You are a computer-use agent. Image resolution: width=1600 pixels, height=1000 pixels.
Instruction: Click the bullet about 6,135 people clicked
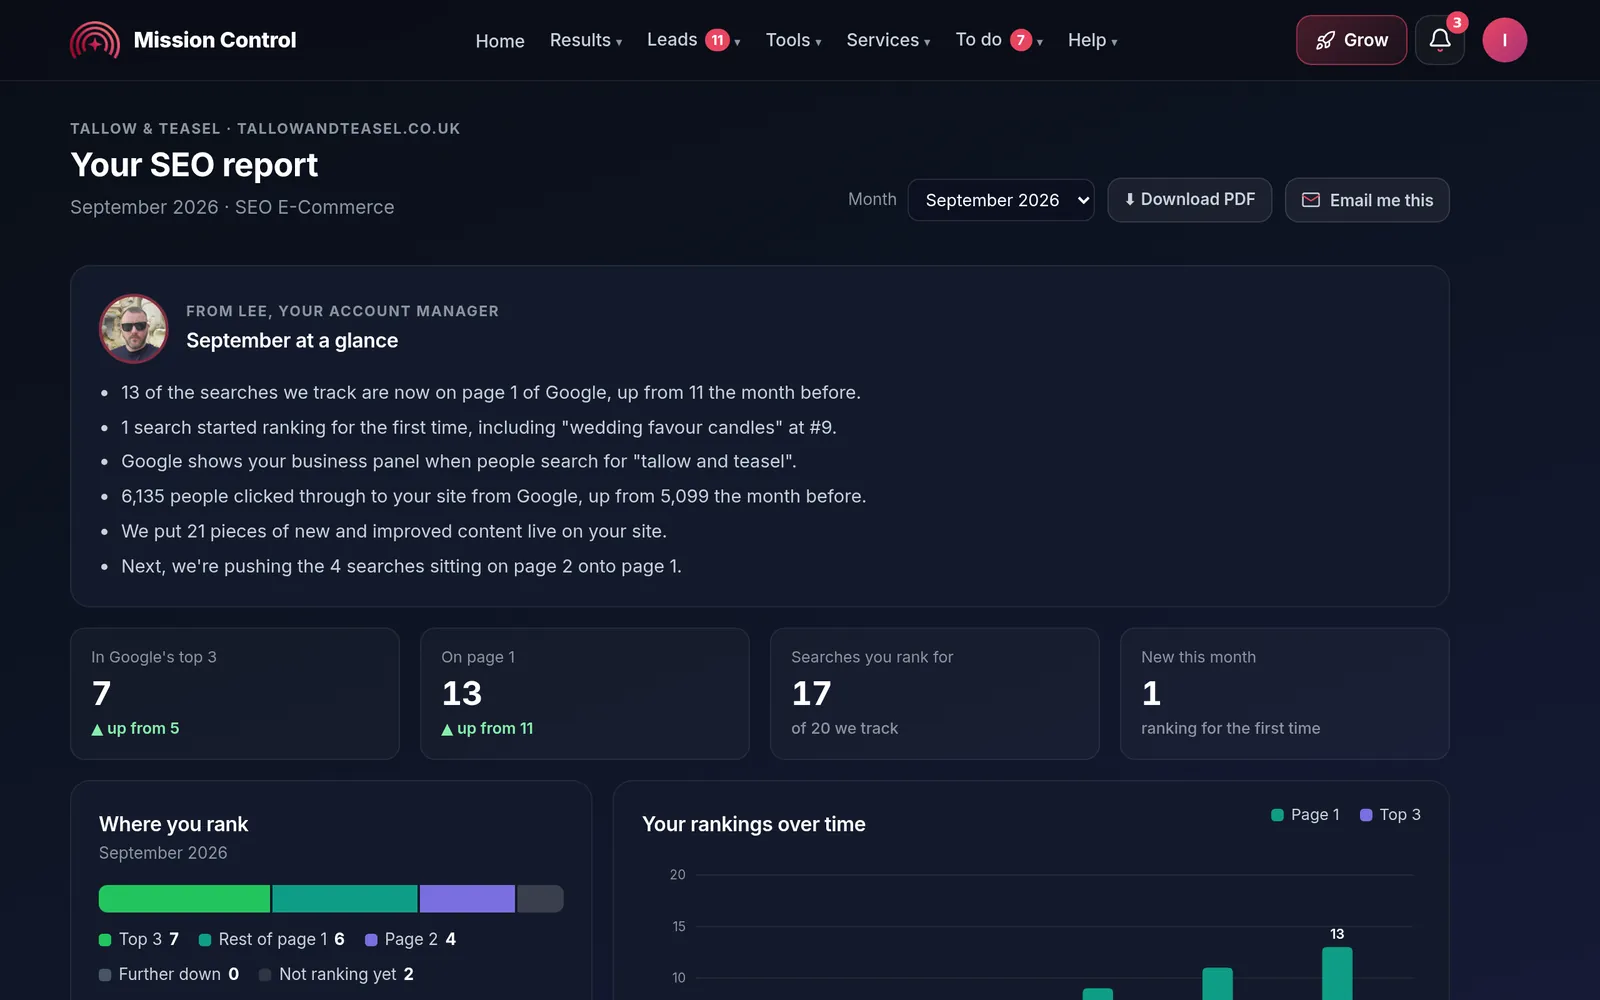click(x=494, y=496)
